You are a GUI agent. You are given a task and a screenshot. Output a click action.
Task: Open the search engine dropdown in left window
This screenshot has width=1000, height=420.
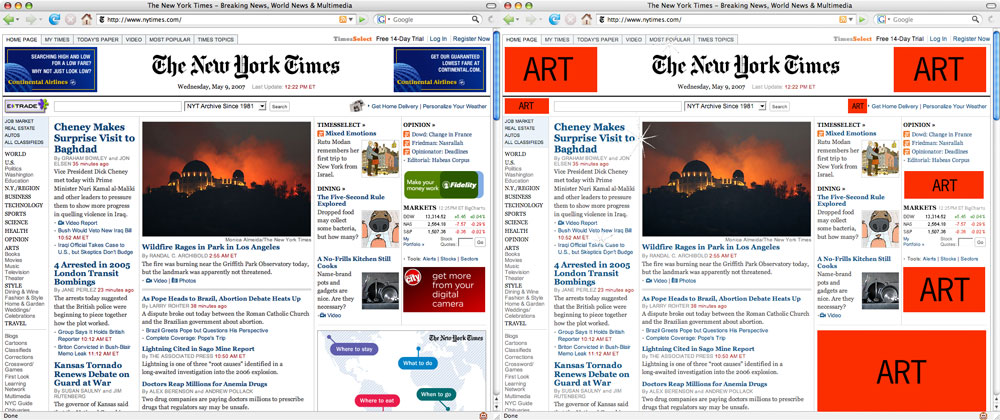coord(387,20)
